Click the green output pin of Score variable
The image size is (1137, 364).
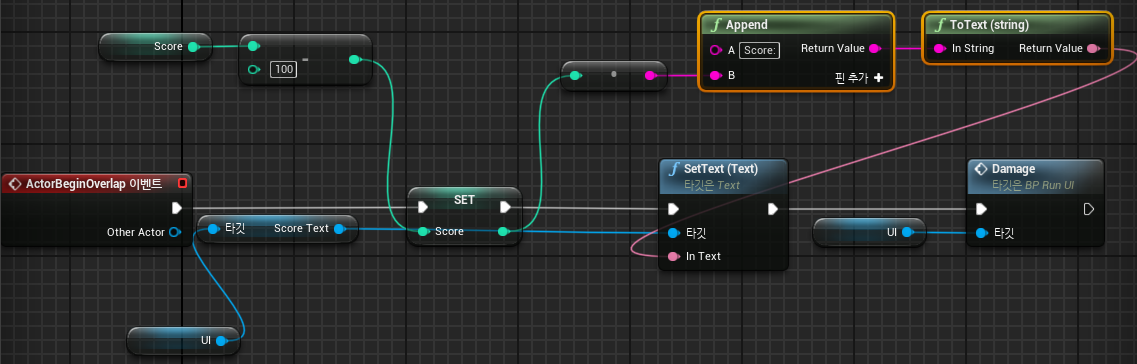pyautogui.click(x=193, y=47)
